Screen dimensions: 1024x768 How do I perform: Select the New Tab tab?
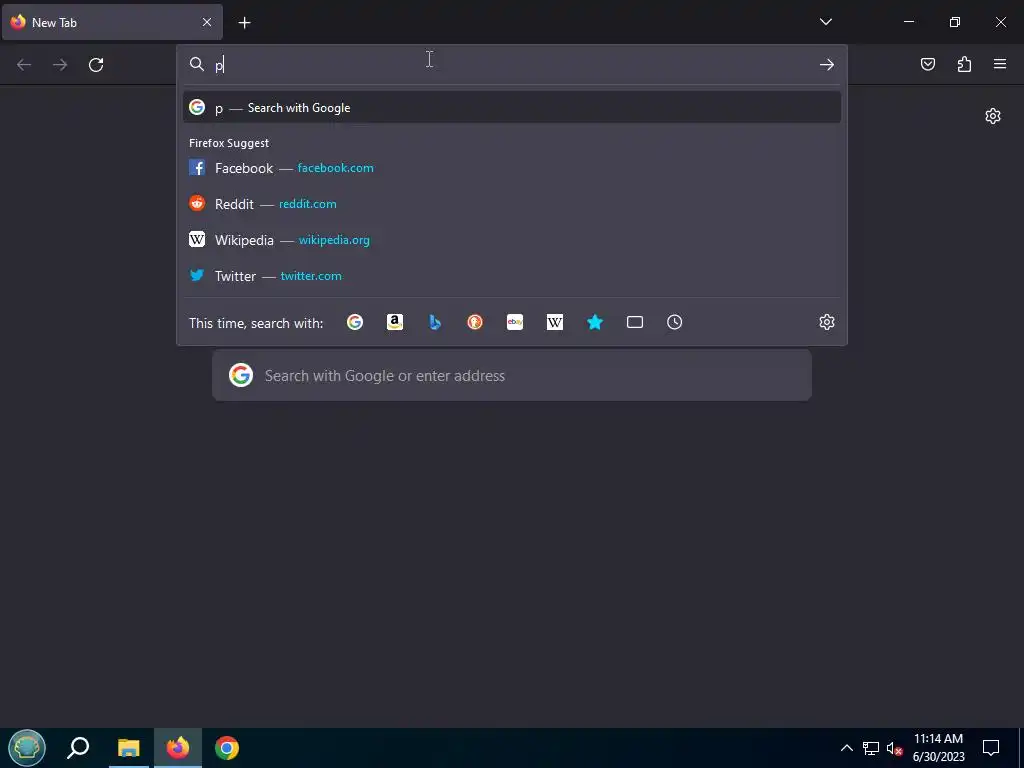(x=112, y=22)
